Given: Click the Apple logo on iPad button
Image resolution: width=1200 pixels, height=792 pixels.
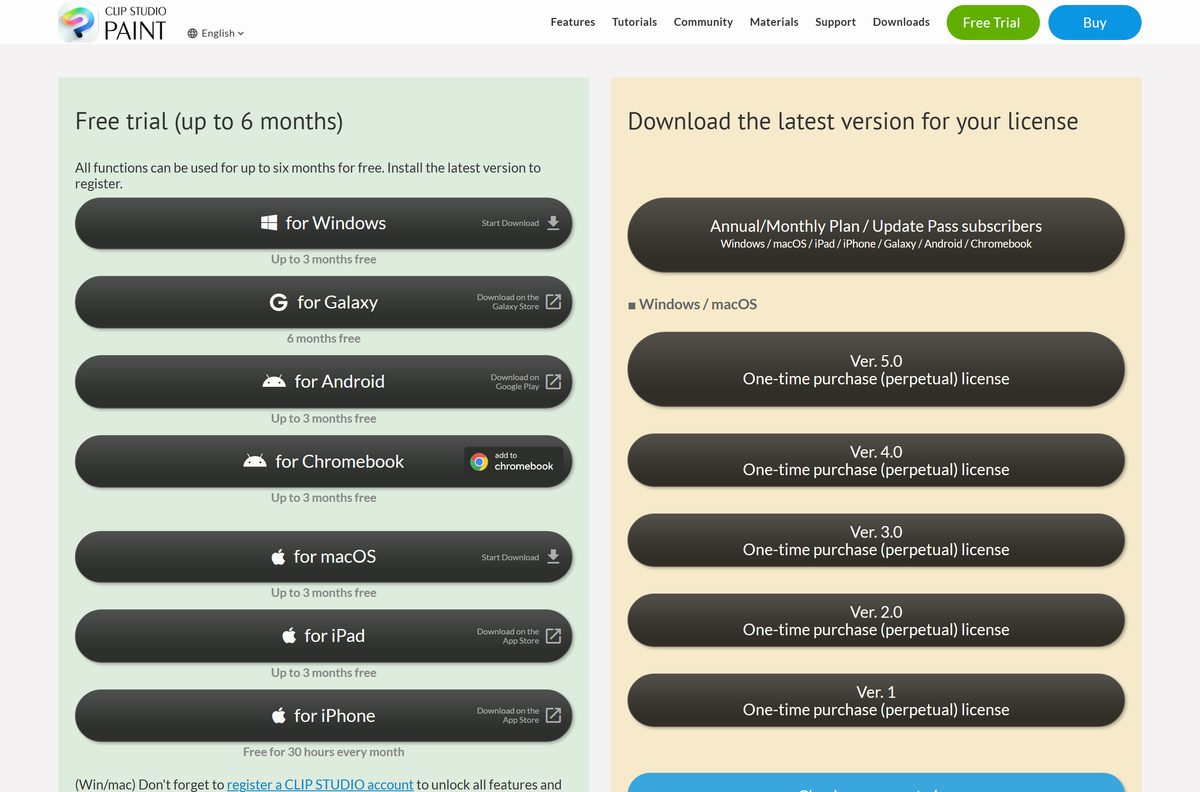Looking at the screenshot, I should [x=289, y=635].
